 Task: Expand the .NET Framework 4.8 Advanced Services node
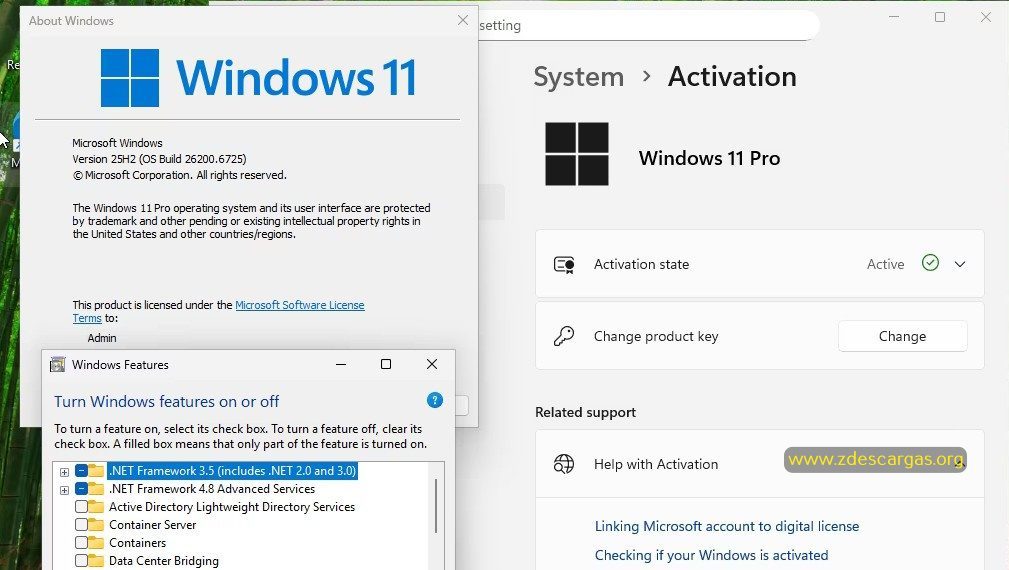(x=64, y=490)
